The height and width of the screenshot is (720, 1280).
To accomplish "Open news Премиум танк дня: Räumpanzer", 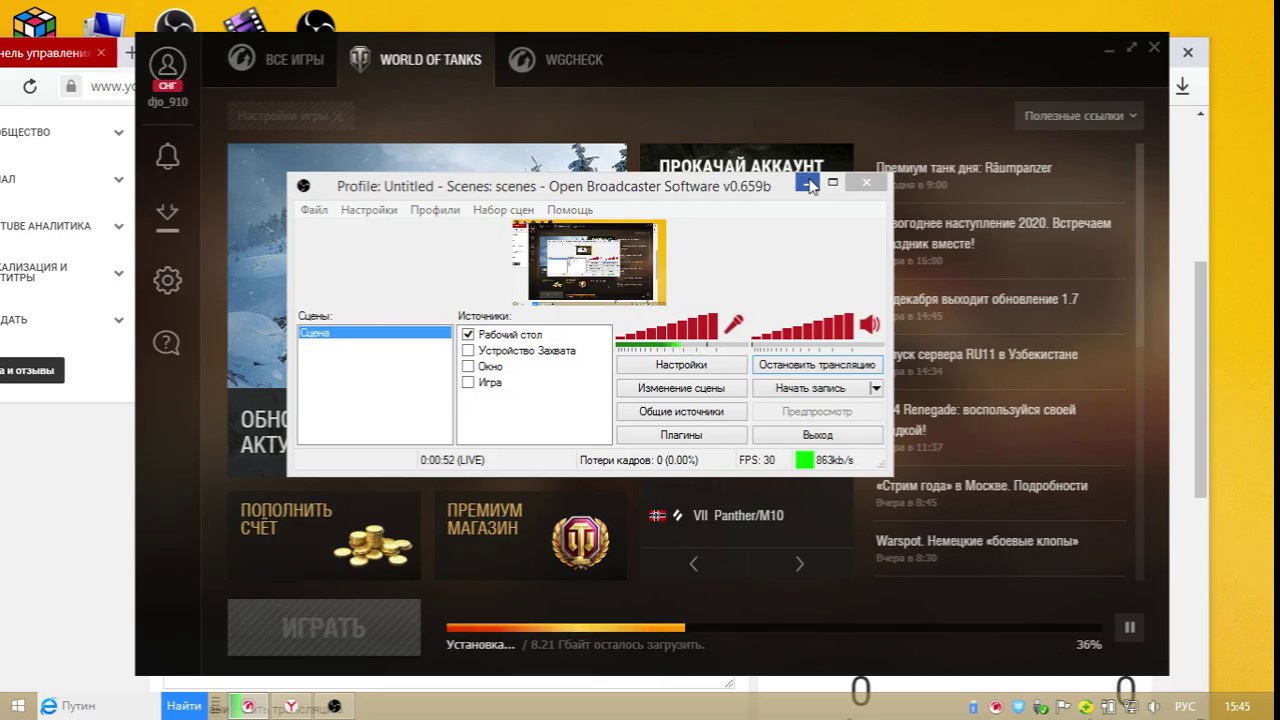I will pyautogui.click(x=963, y=168).
